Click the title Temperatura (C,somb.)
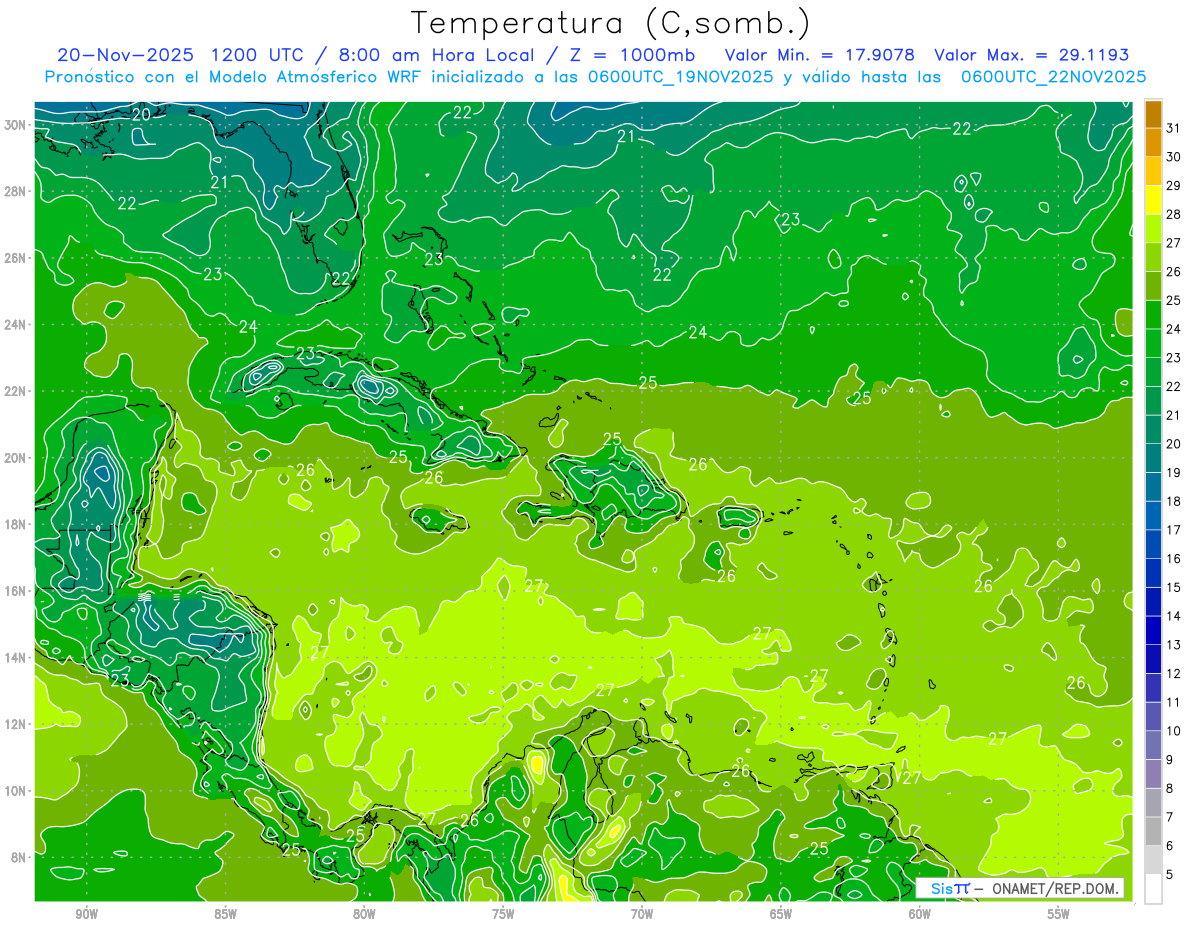Screen dimensions: 1200x927 click(610, 23)
